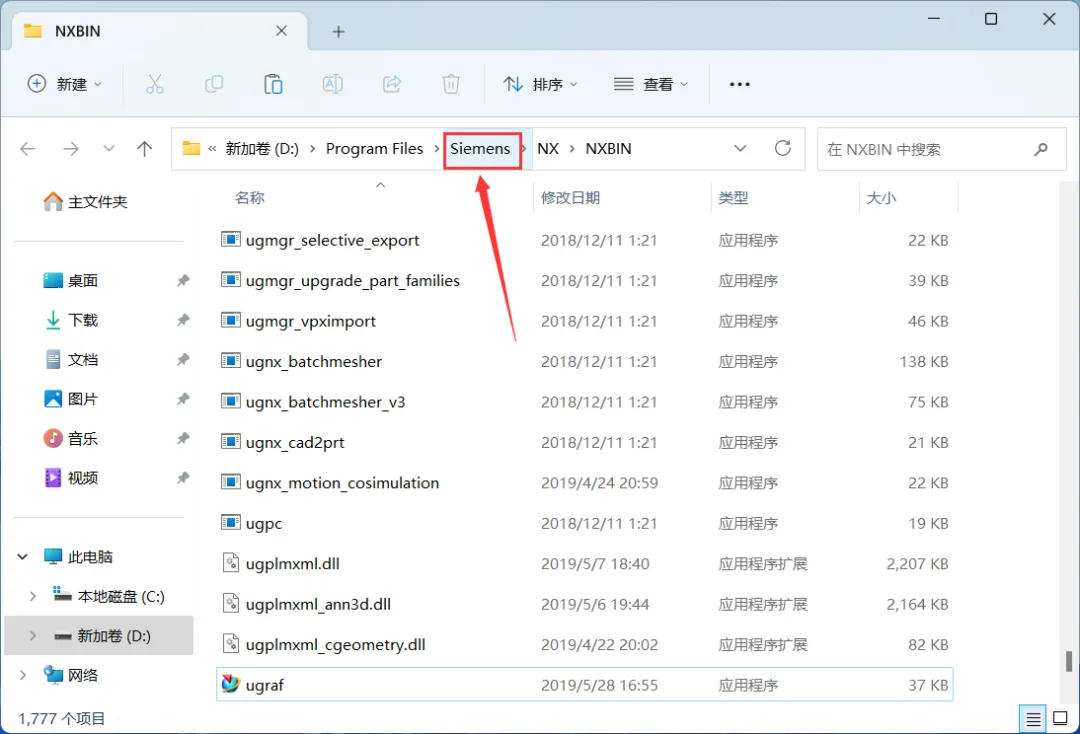Unpin Music (音乐) pin icon
Image resolution: width=1080 pixels, height=734 pixels.
pos(183,439)
